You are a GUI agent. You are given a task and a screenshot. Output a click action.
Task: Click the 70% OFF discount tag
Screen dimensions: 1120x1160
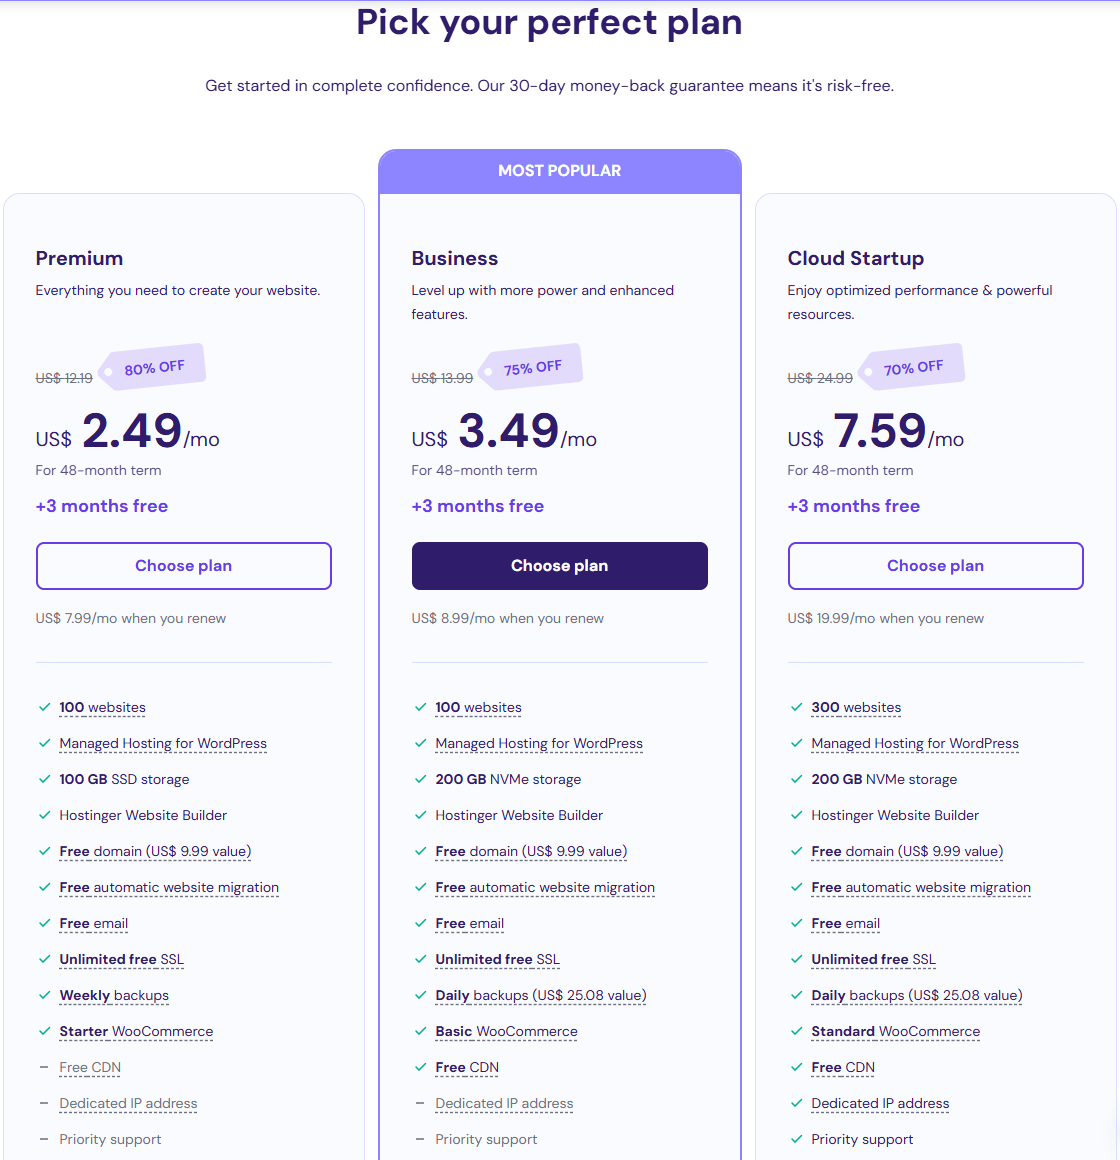(912, 367)
